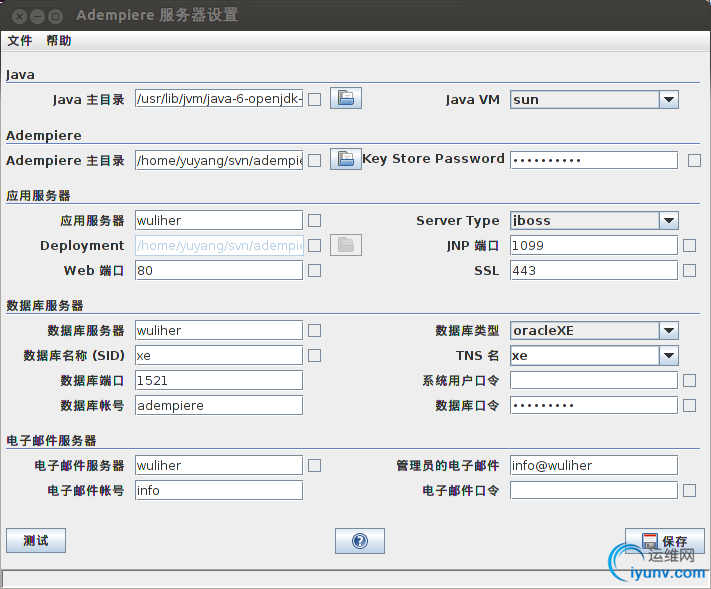Click the Key Store Password field

pyautogui.click(x=594, y=160)
